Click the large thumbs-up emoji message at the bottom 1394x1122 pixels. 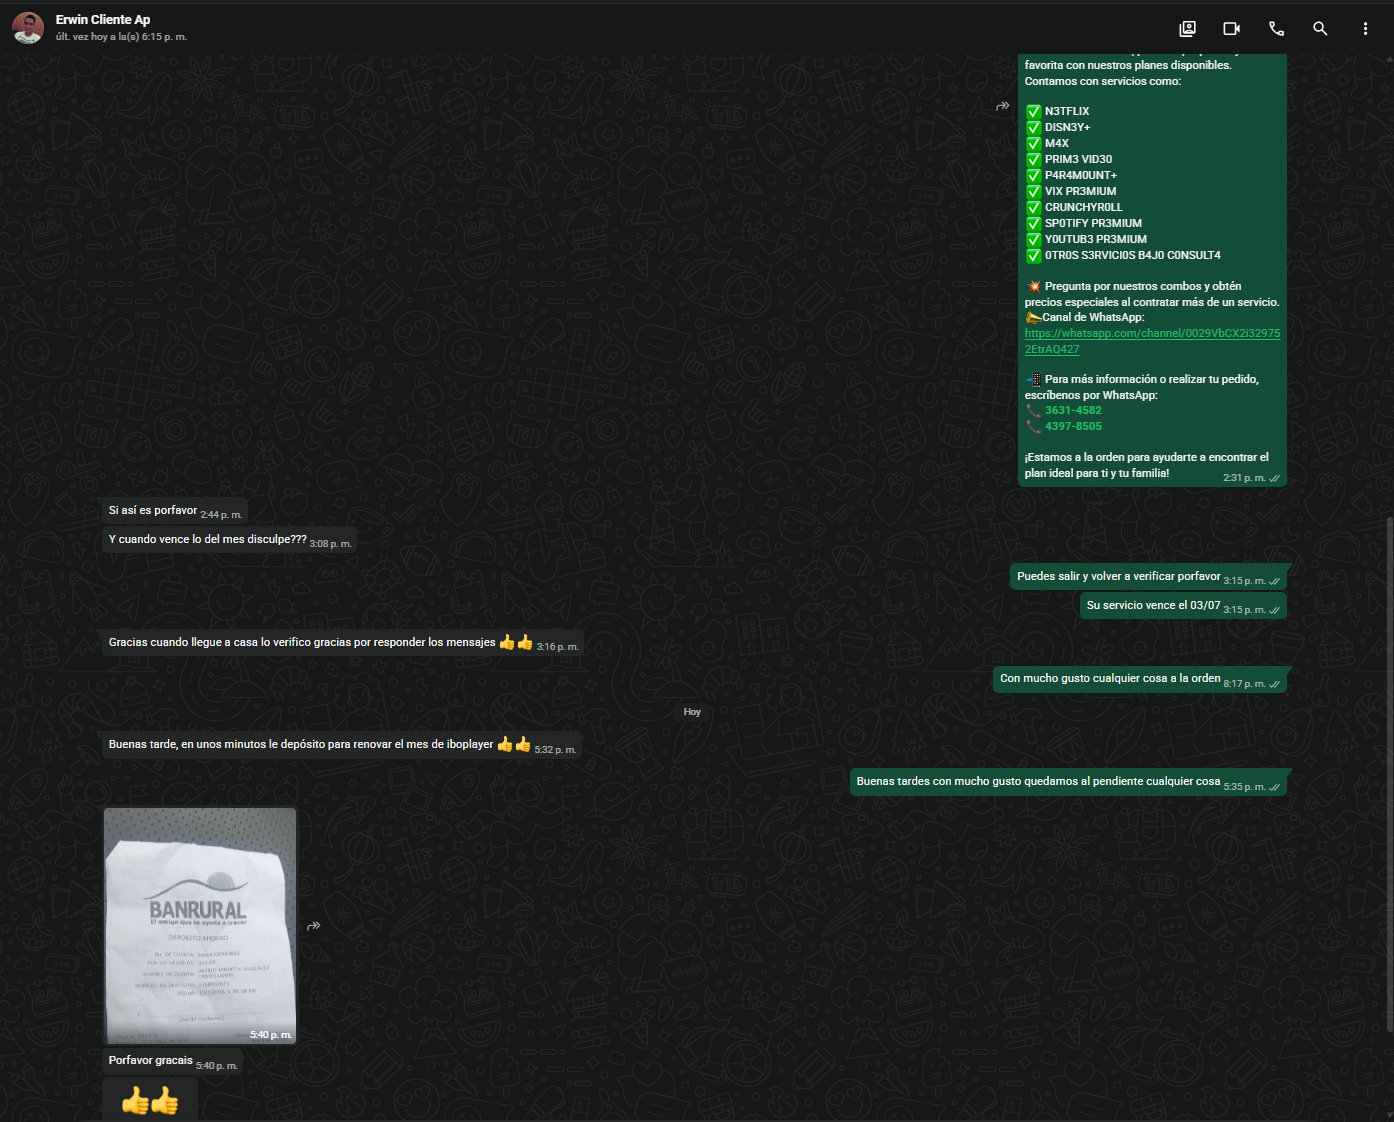(150, 1102)
